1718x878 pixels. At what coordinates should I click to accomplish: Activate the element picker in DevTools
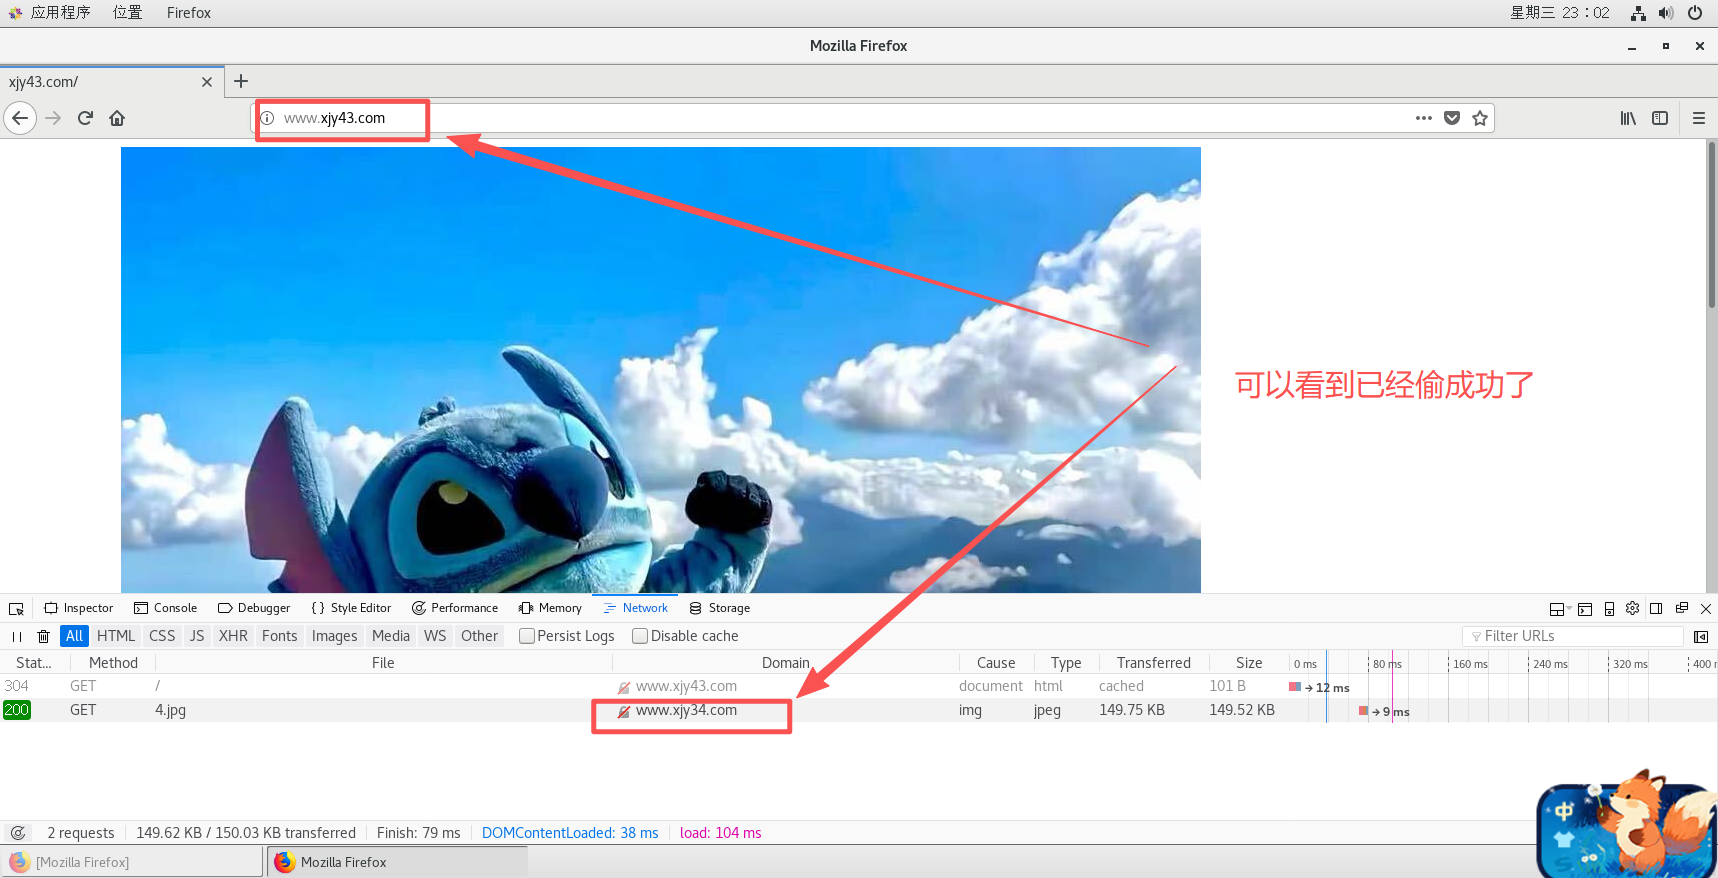point(17,608)
